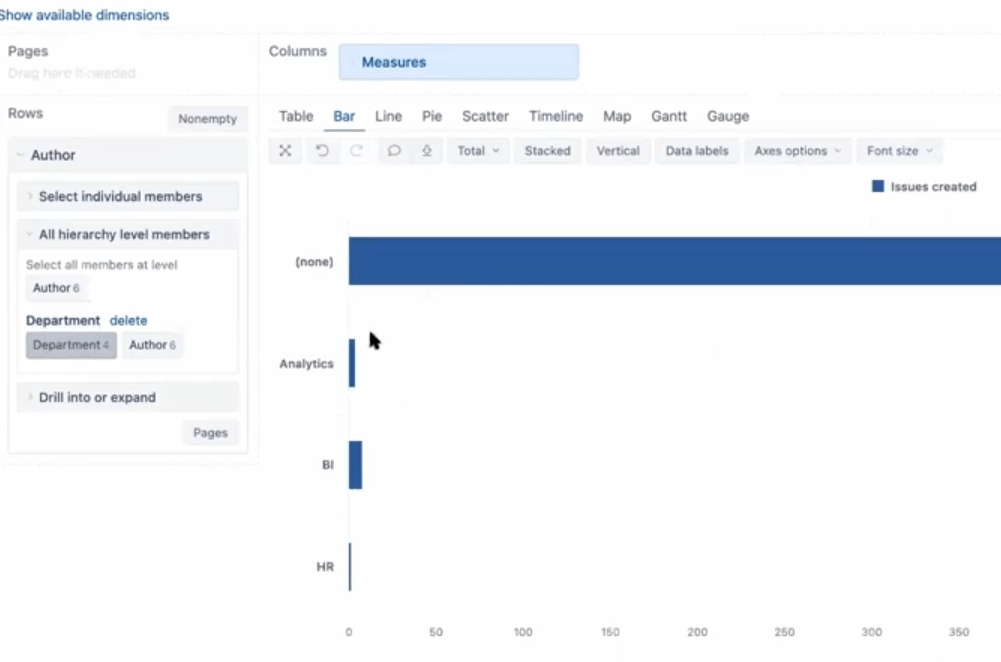
Task: Click the export download icon
Action: tap(426, 151)
